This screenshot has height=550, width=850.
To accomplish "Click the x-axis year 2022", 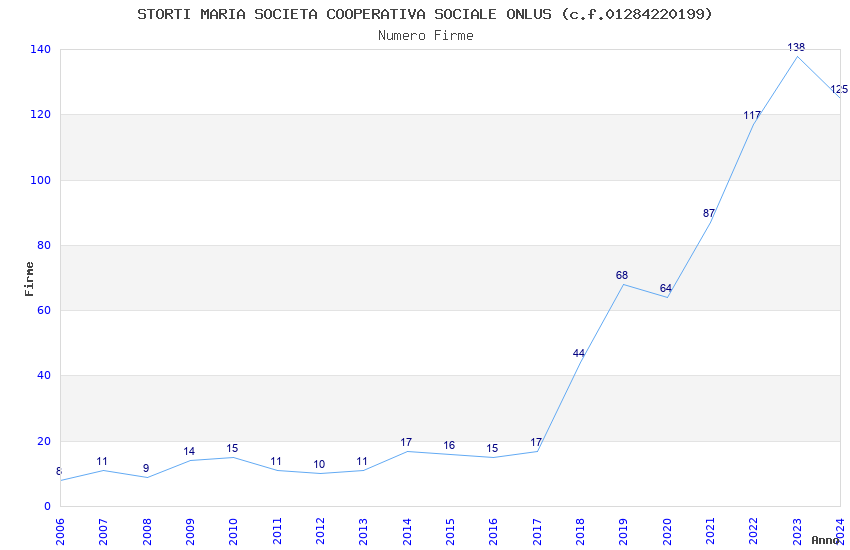I will coord(754,532).
